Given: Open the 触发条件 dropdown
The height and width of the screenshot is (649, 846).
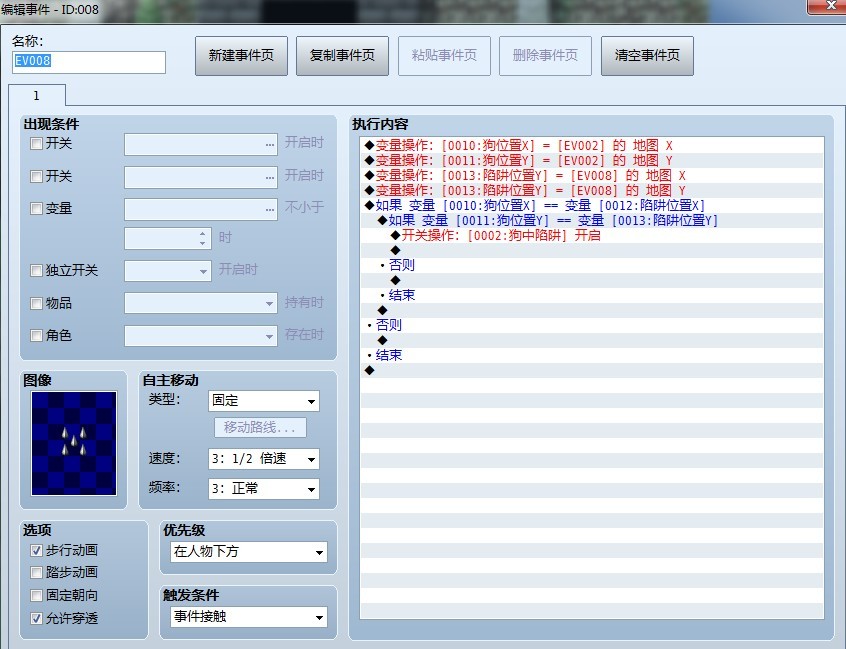Looking at the screenshot, I should [x=249, y=617].
